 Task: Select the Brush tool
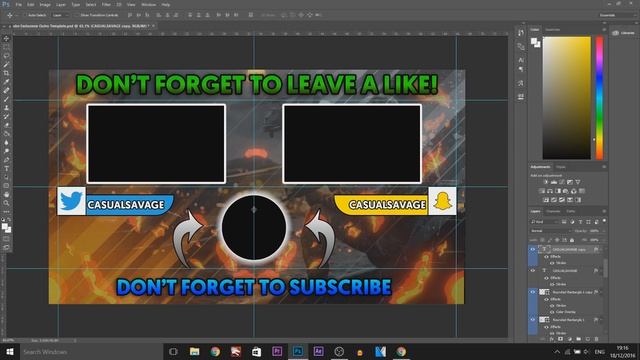coord(6,99)
